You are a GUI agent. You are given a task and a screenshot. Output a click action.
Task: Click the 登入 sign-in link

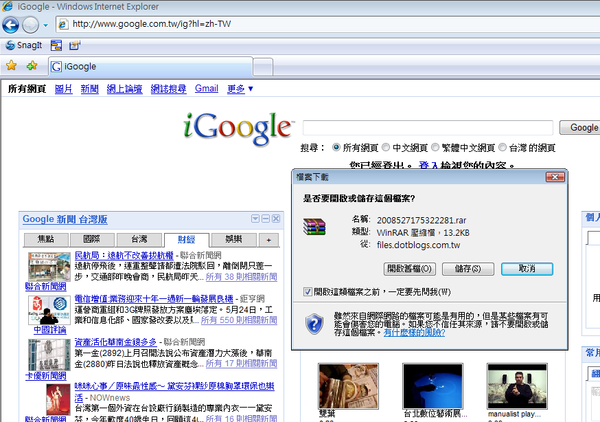[428, 165]
